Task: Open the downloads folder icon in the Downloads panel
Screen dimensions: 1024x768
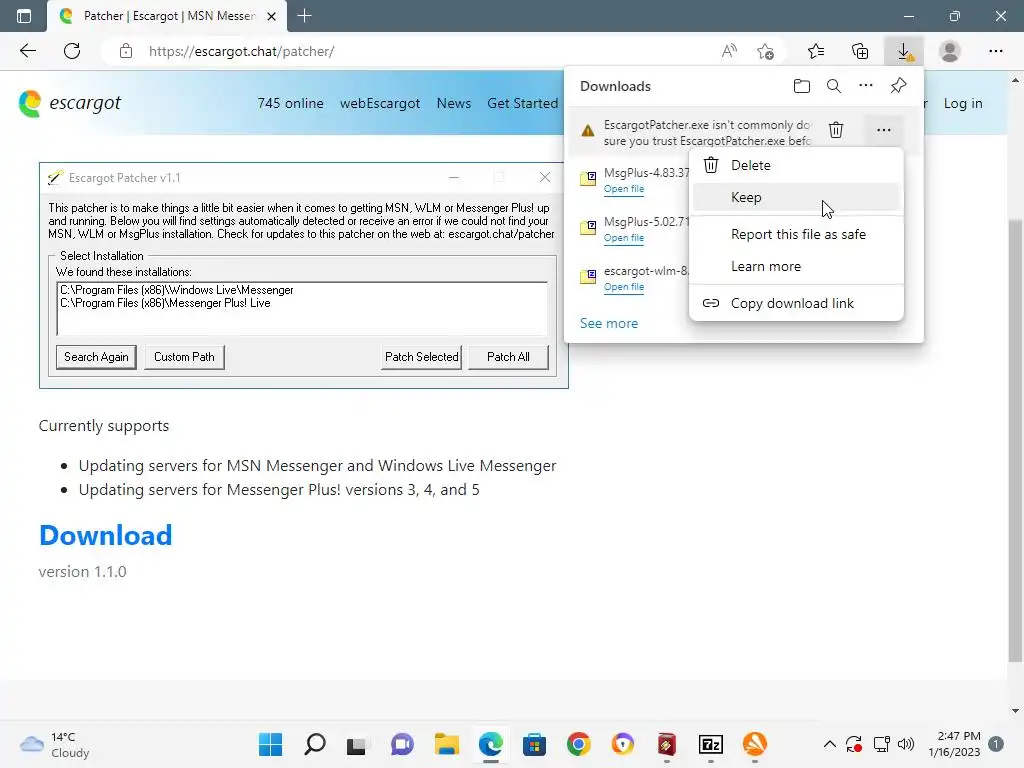Action: (801, 86)
